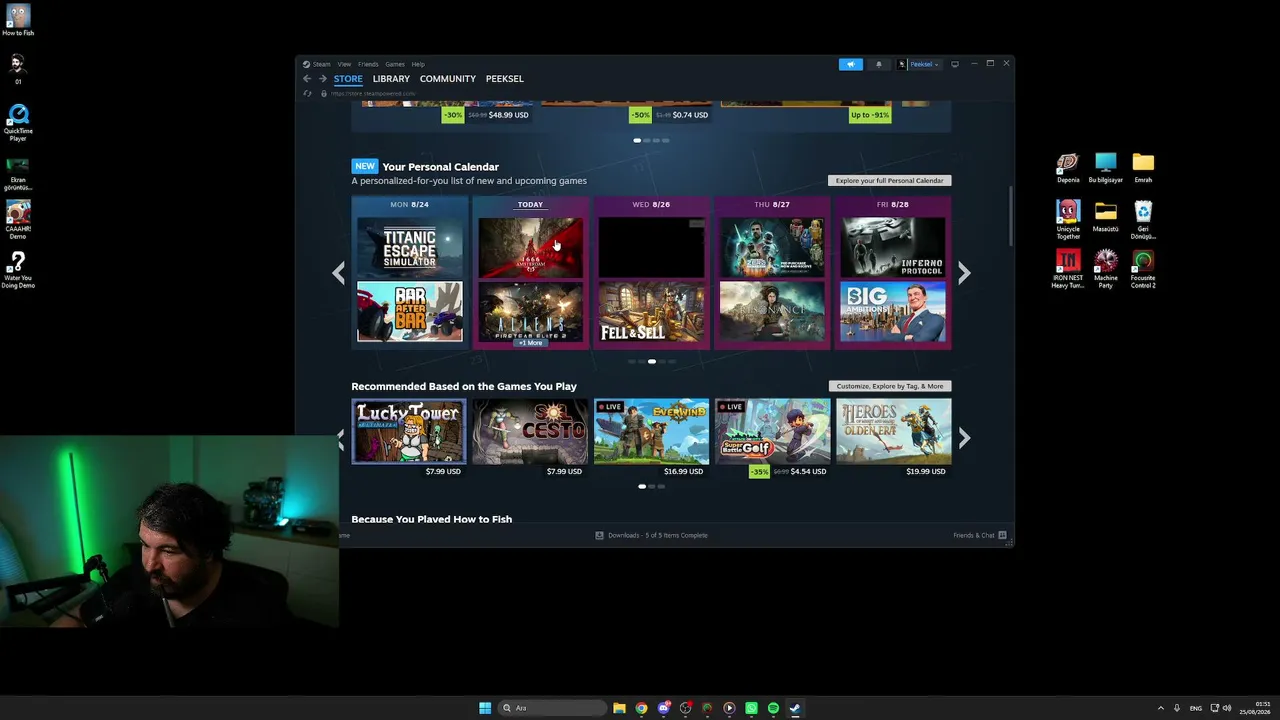Switch to the COMMUNITY tab
1280x720 pixels.
pos(448,79)
